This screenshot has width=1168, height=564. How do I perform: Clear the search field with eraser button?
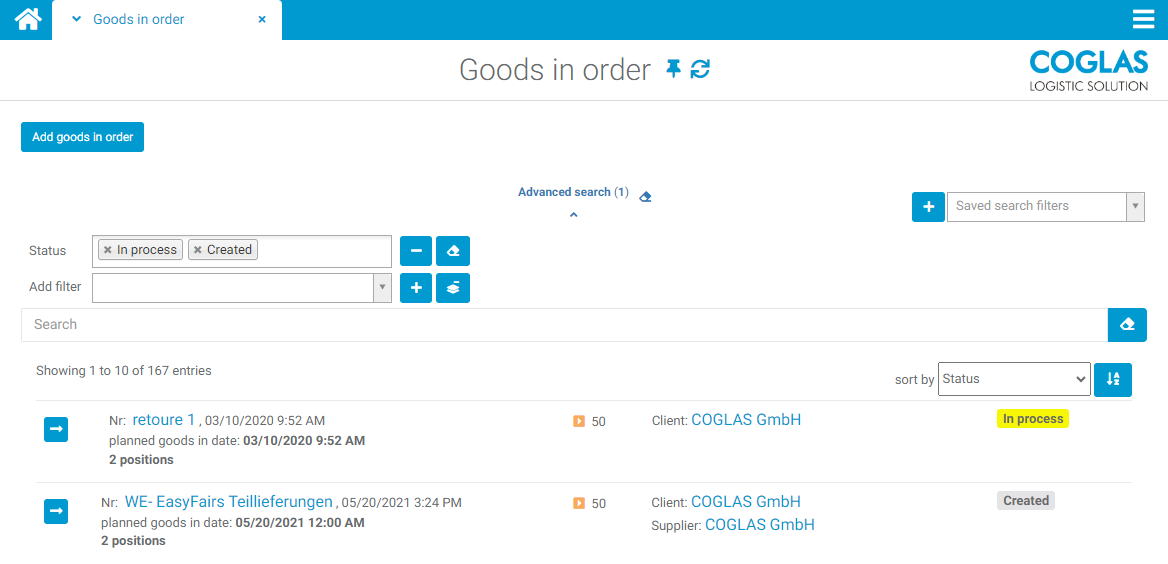1127,325
